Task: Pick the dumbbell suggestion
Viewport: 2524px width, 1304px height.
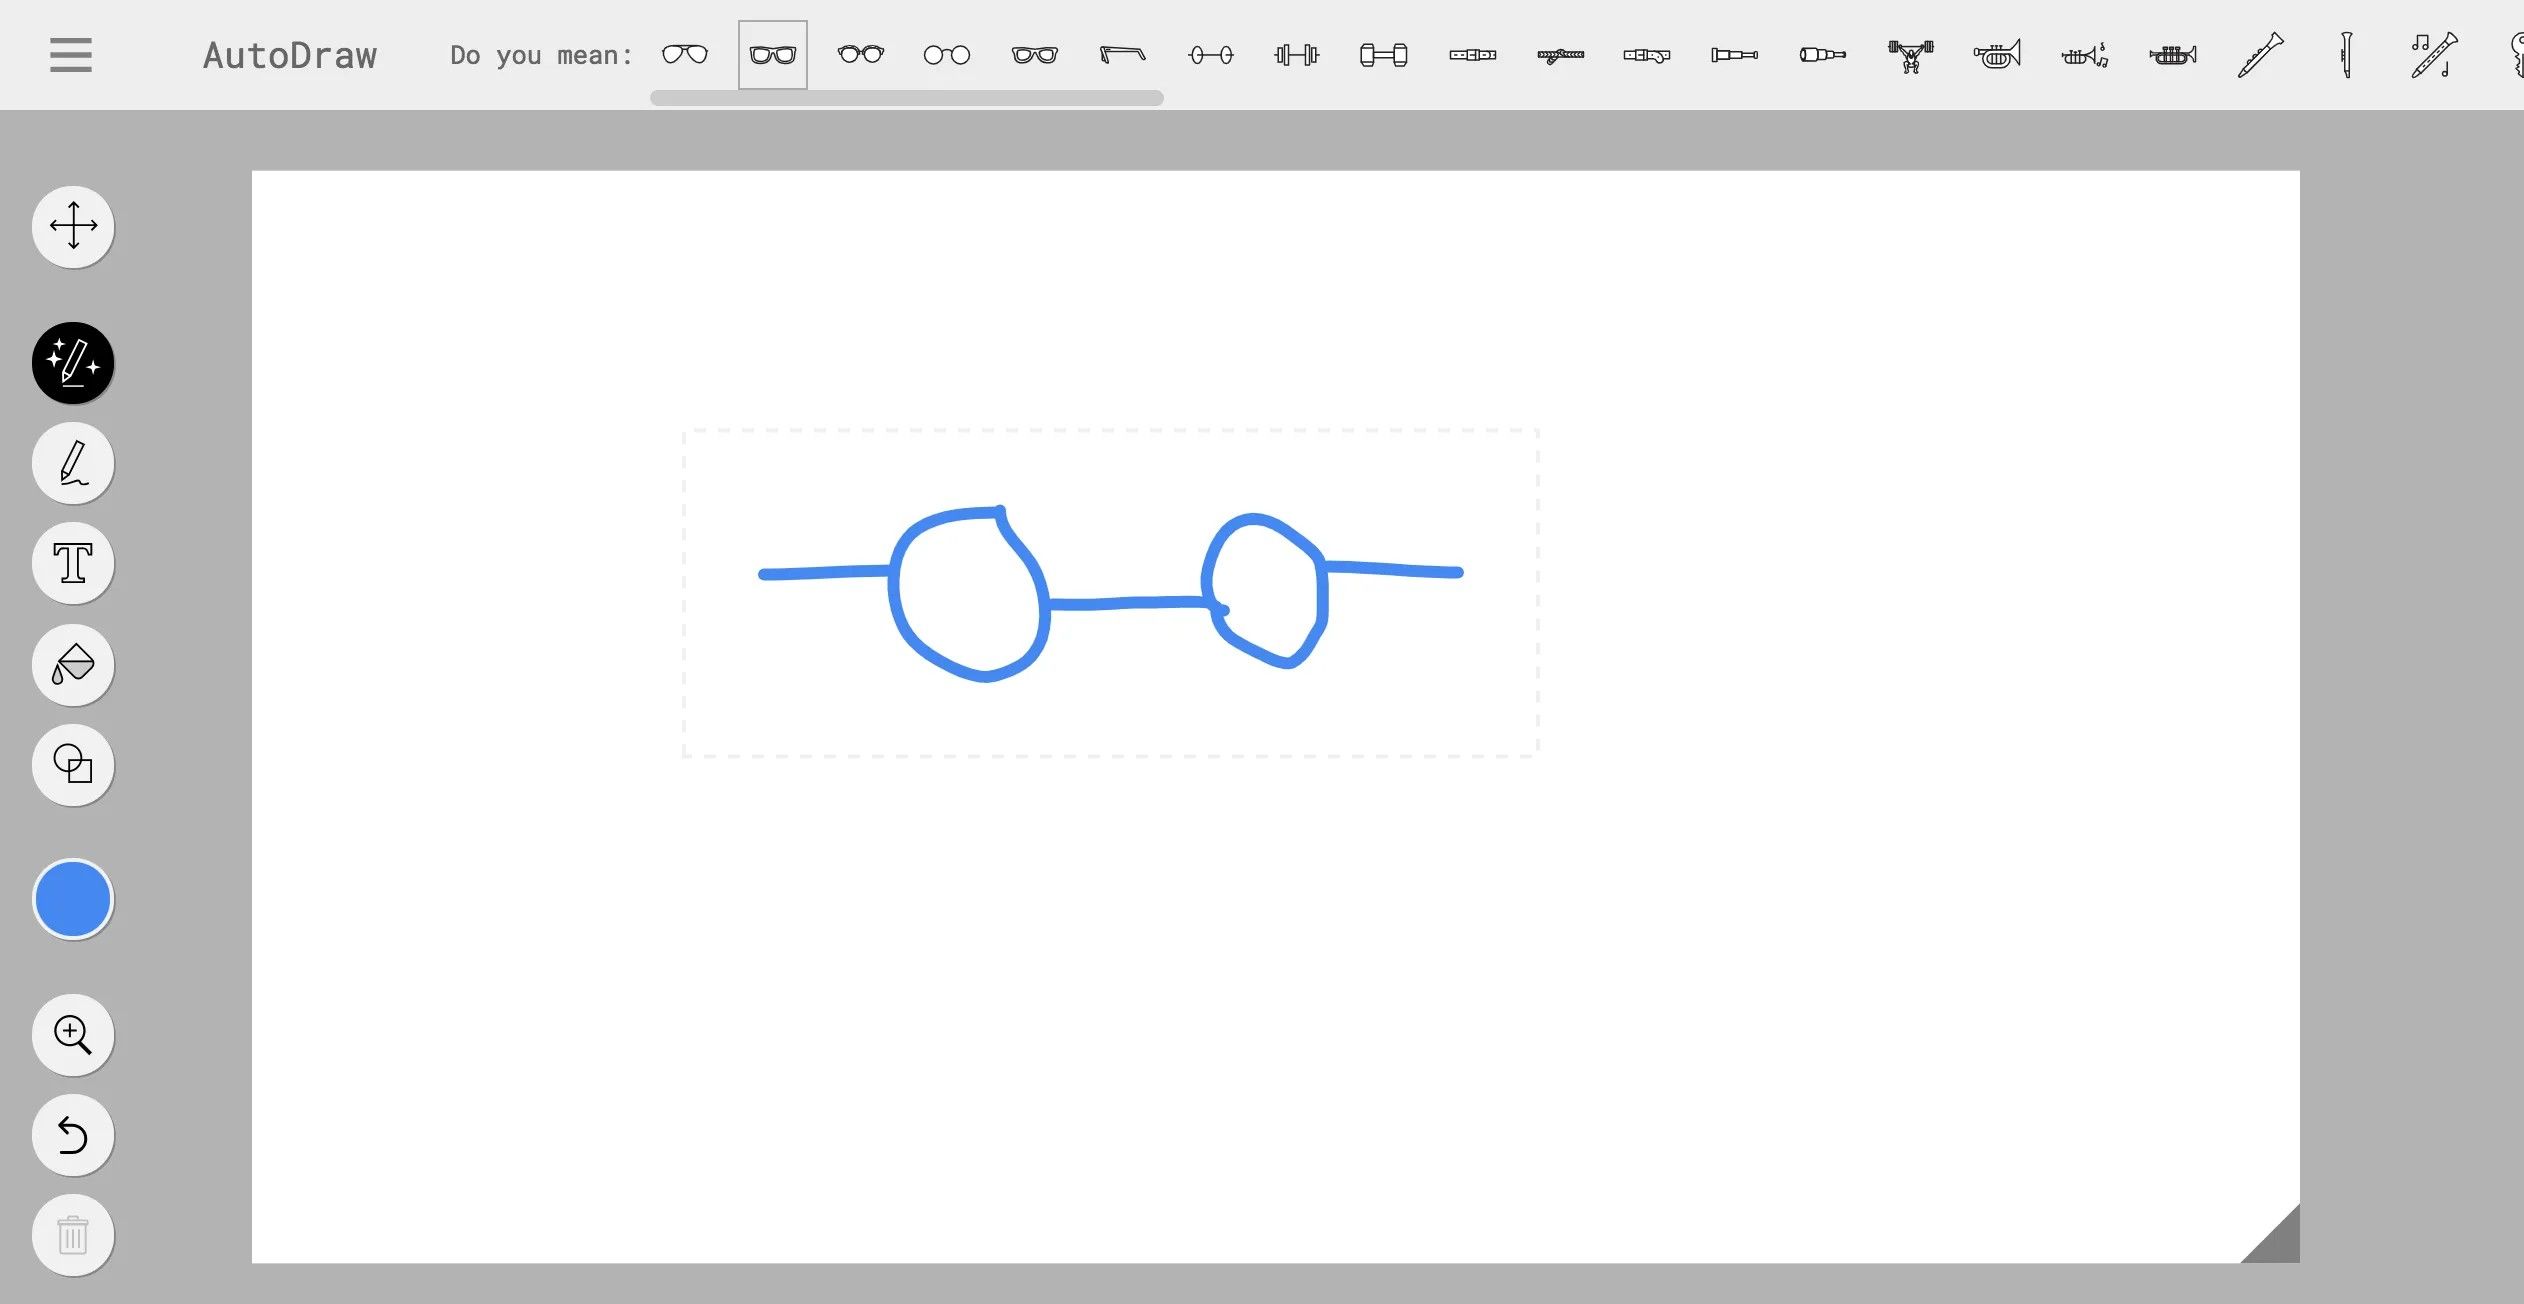Action: tap(1384, 55)
